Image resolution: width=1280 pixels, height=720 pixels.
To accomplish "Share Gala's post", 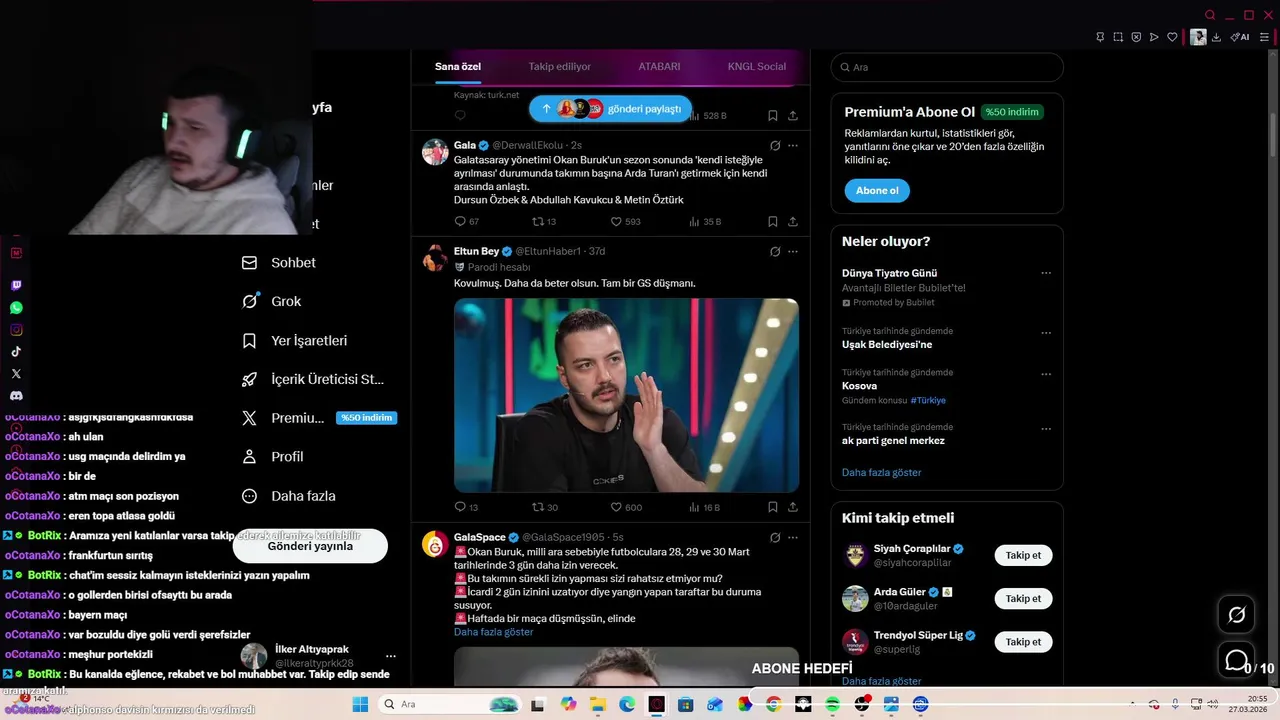I will [x=793, y=222].
